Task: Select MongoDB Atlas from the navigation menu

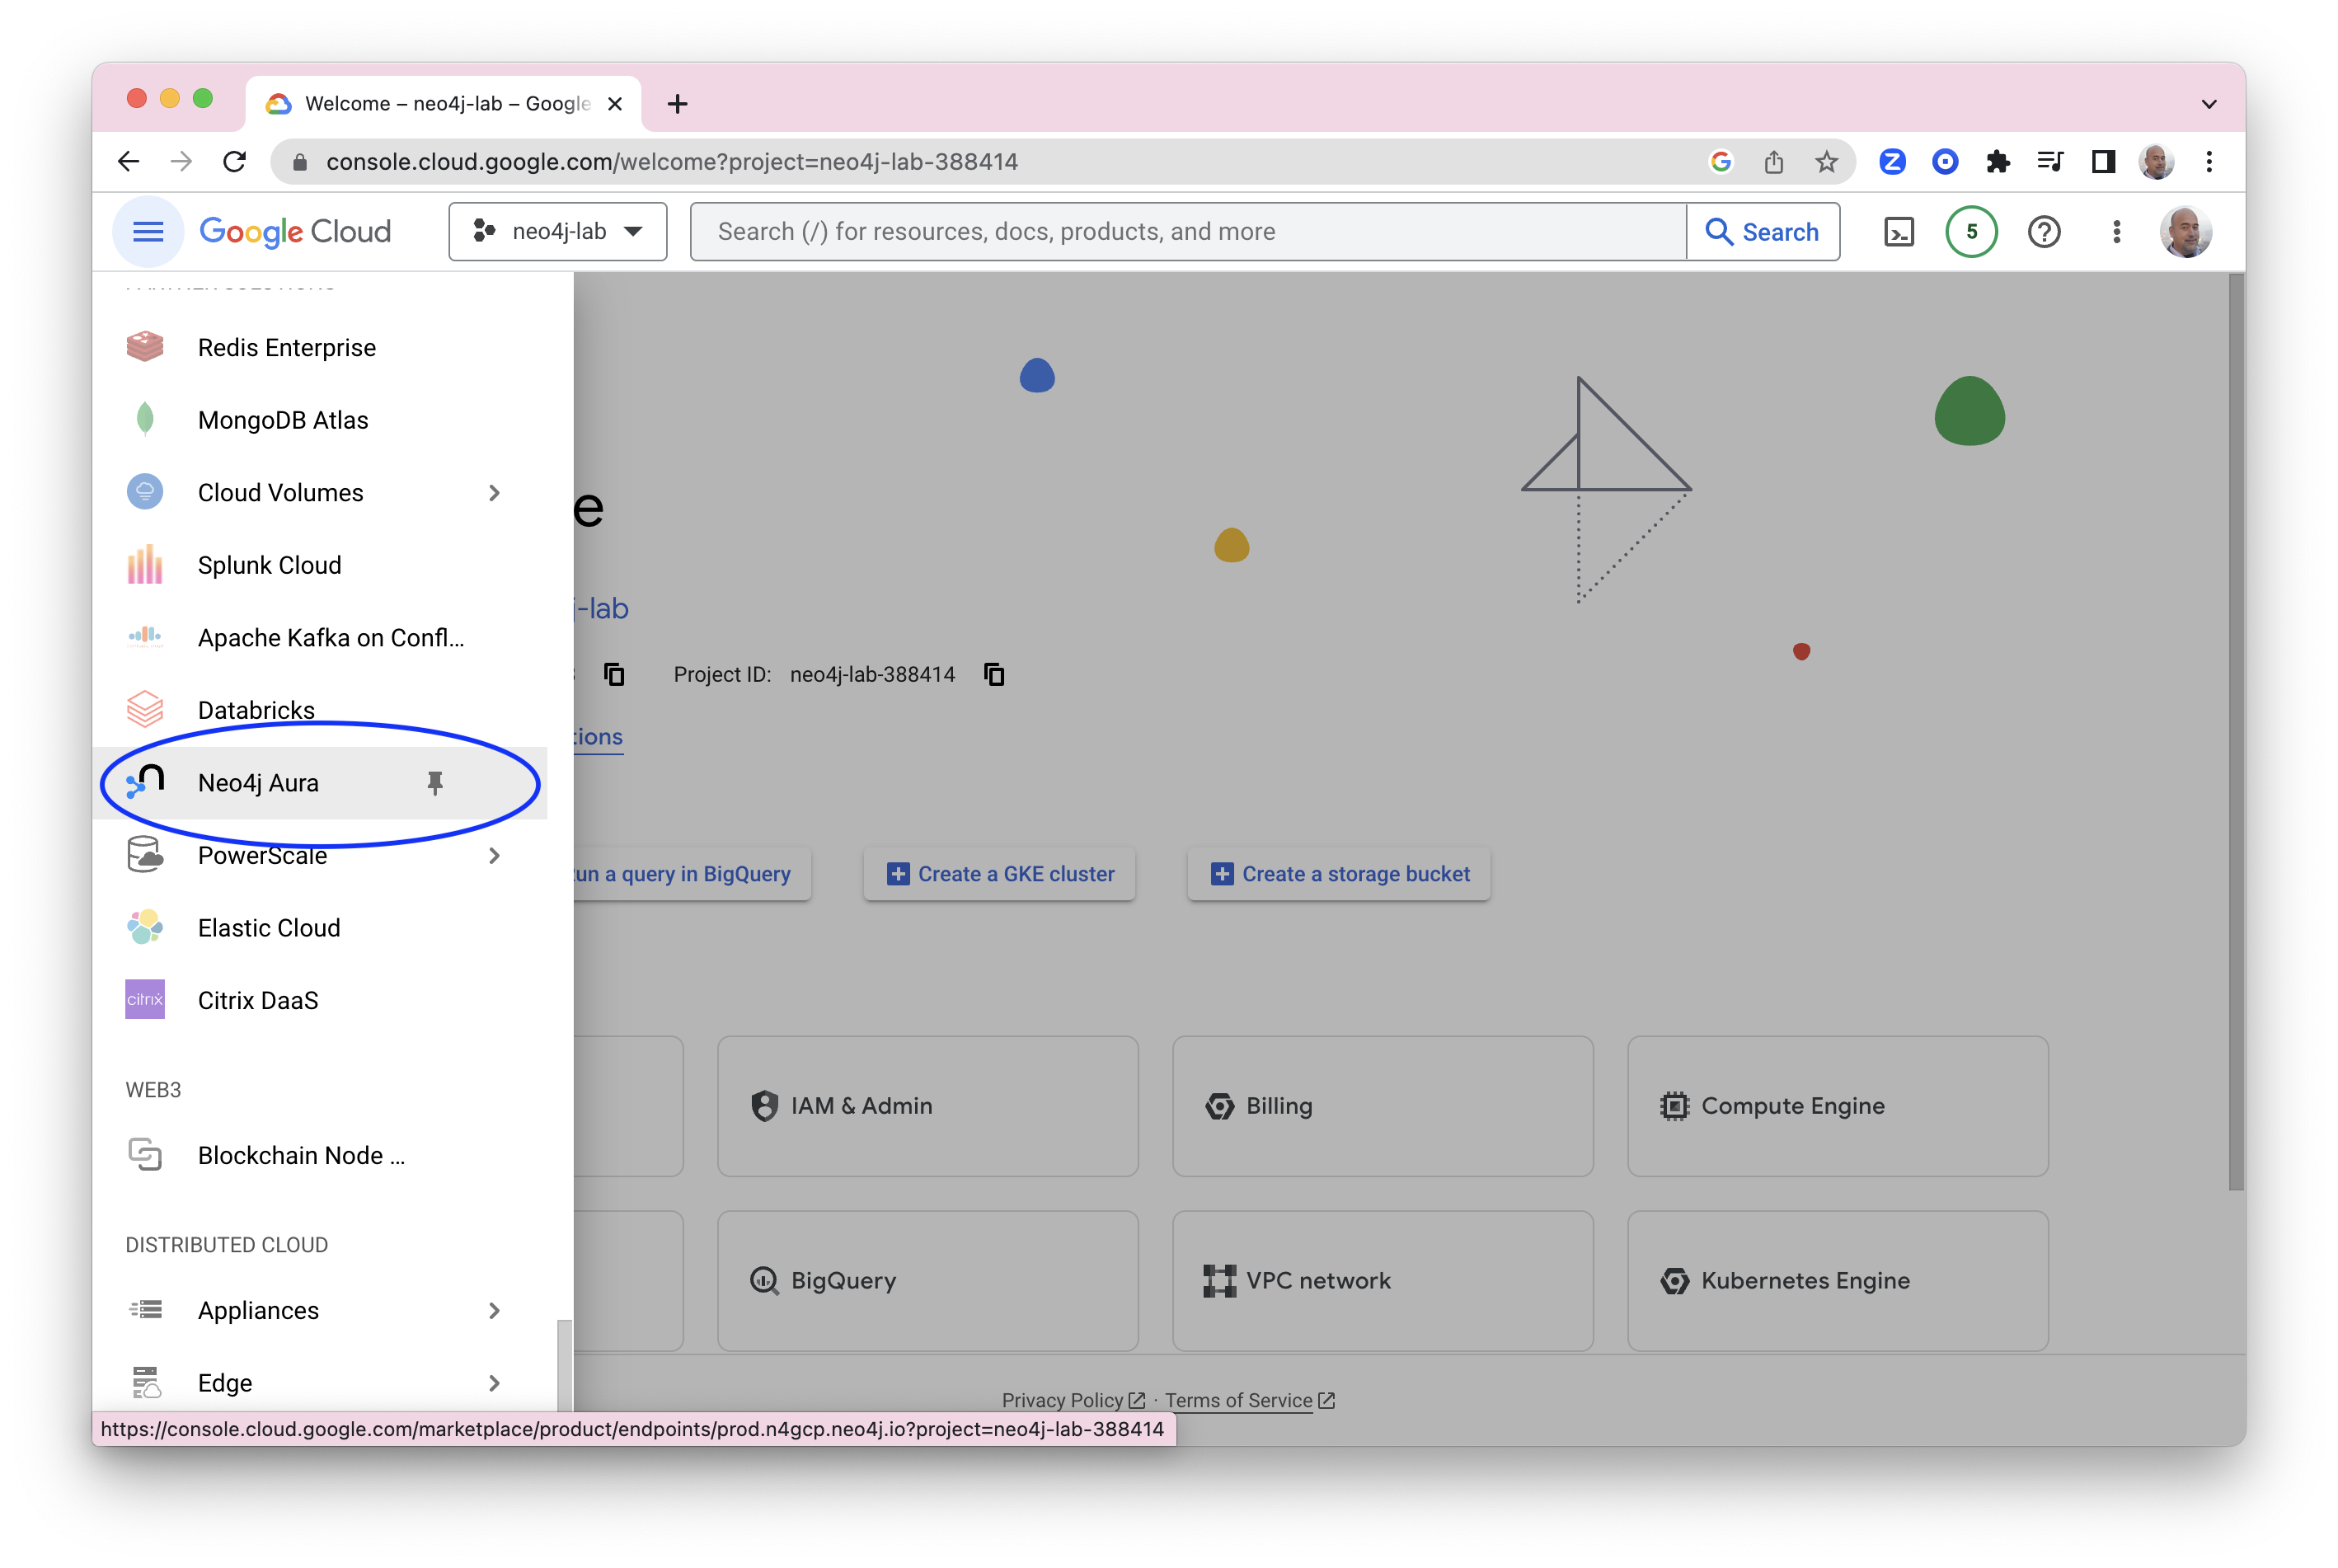Action: coord(283,420)
